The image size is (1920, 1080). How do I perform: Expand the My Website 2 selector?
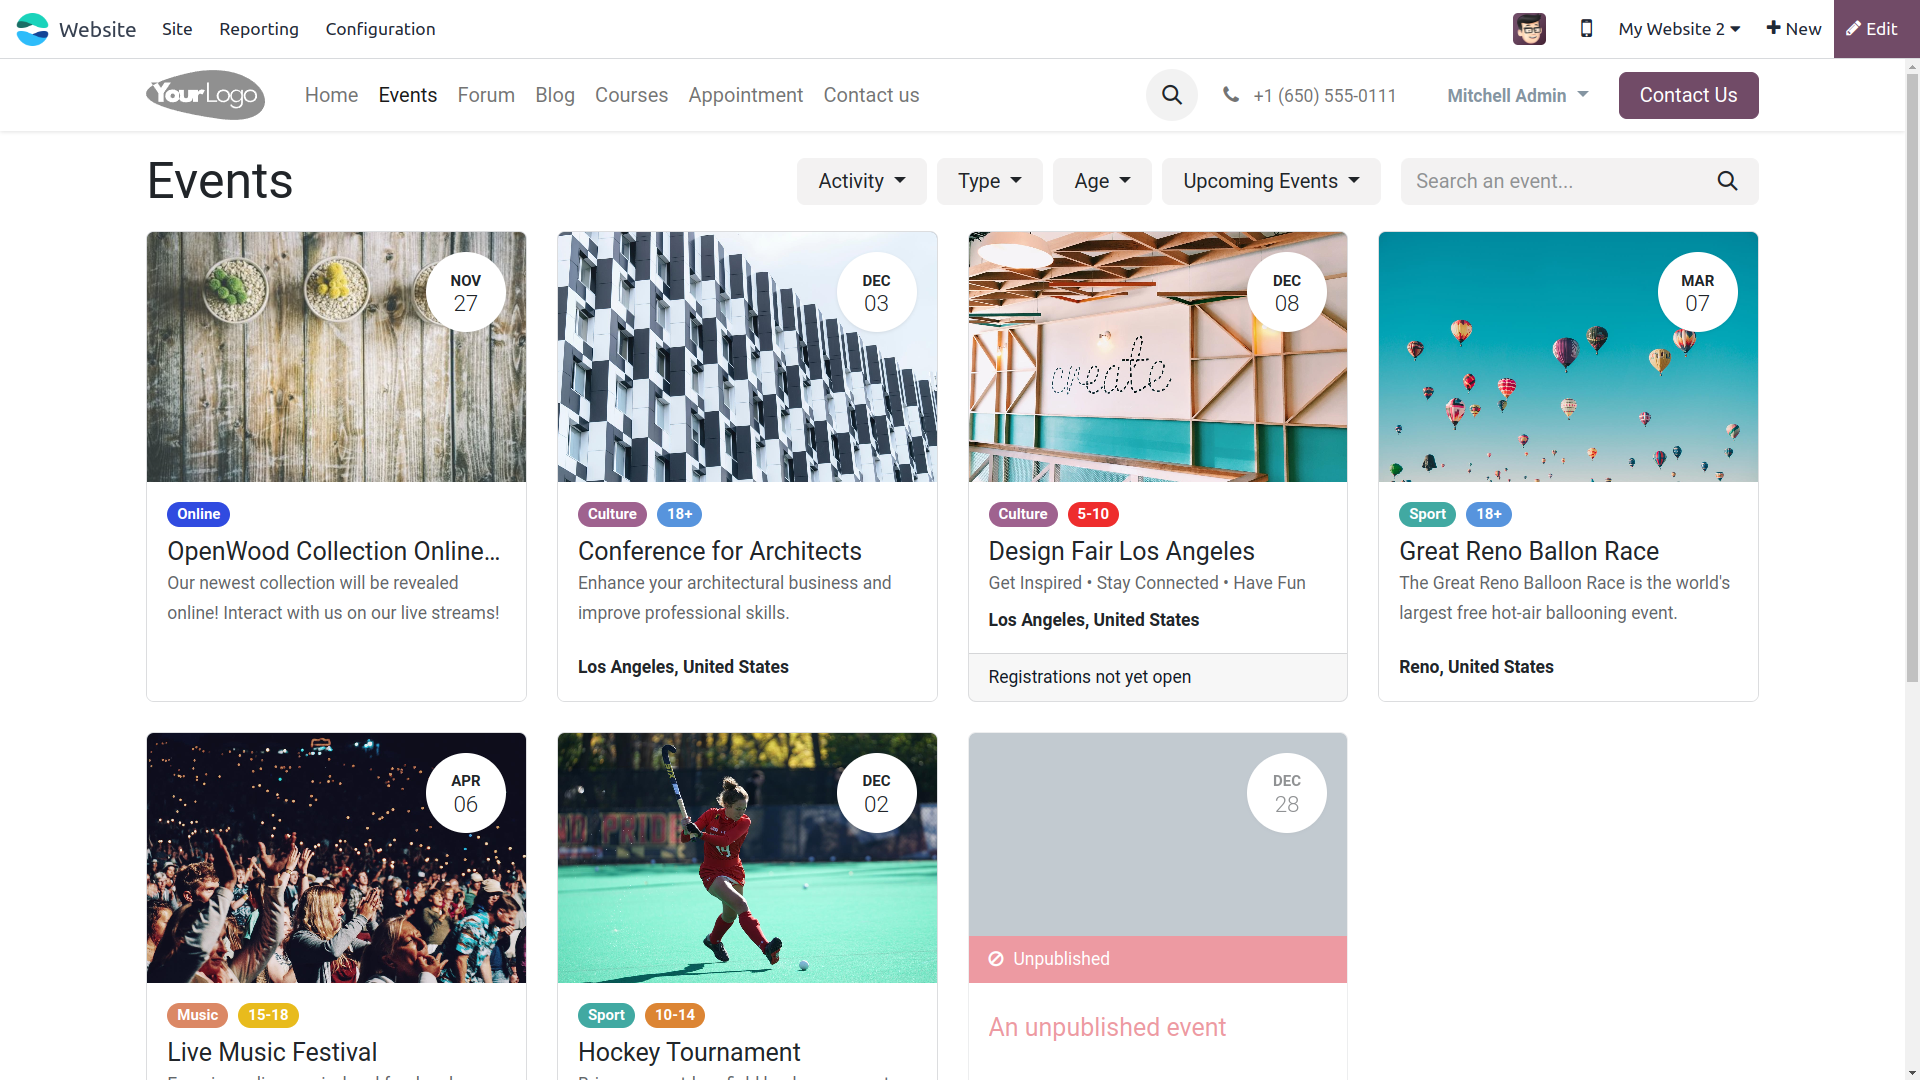point(1678,29)
